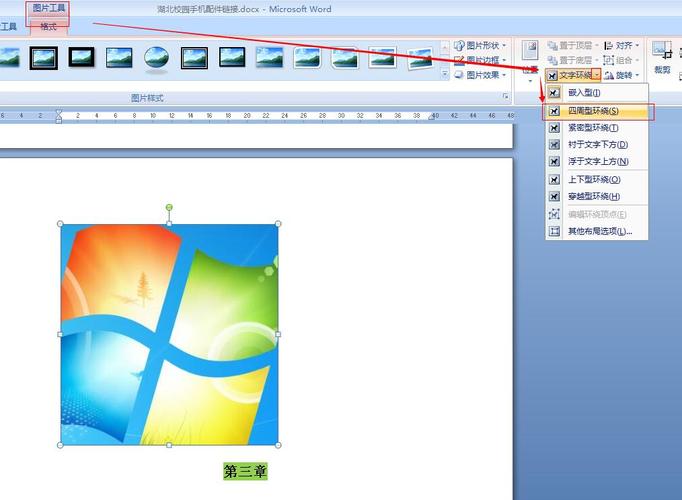Choose 紧密型环绕 tight wrapping
Screen dimensions: 682x500
click(x=596, y=128)
